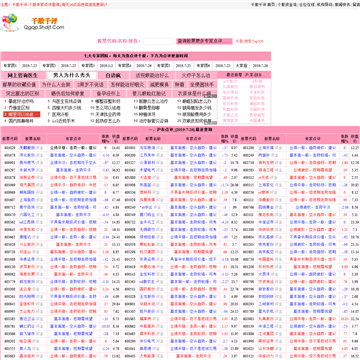Open 机构席位 in the top navigation

[x=324, y=5]
